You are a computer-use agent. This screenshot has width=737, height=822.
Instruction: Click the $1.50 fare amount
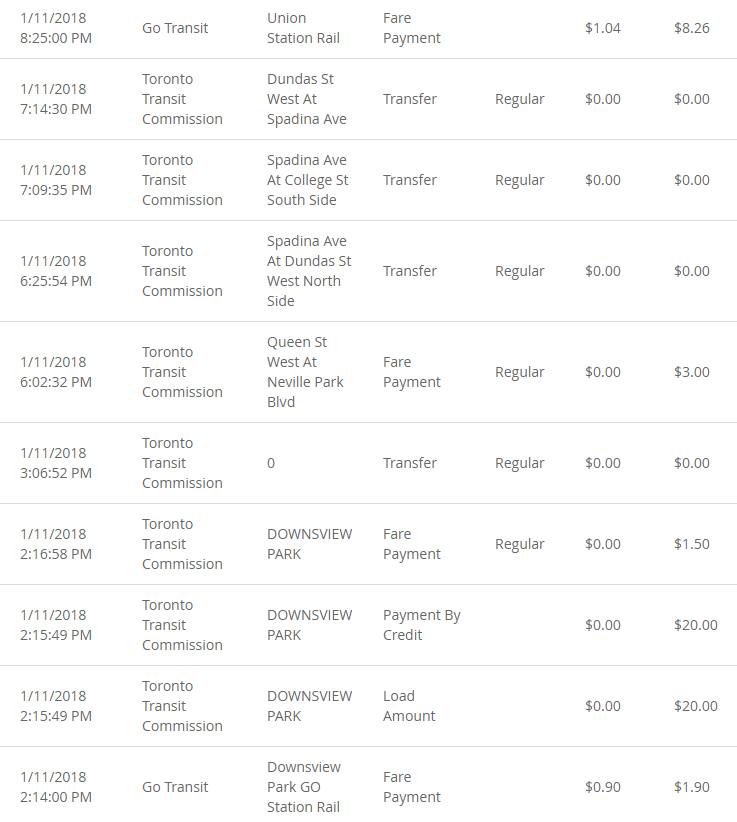(x=691, y=544)
